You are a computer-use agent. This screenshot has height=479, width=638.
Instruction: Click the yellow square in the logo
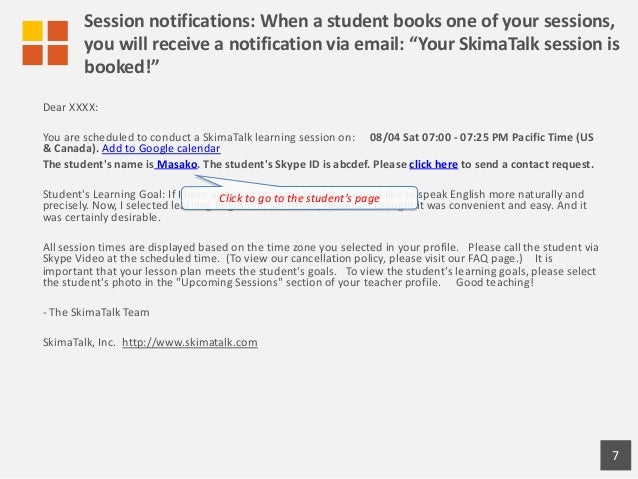tap(33, 30)
